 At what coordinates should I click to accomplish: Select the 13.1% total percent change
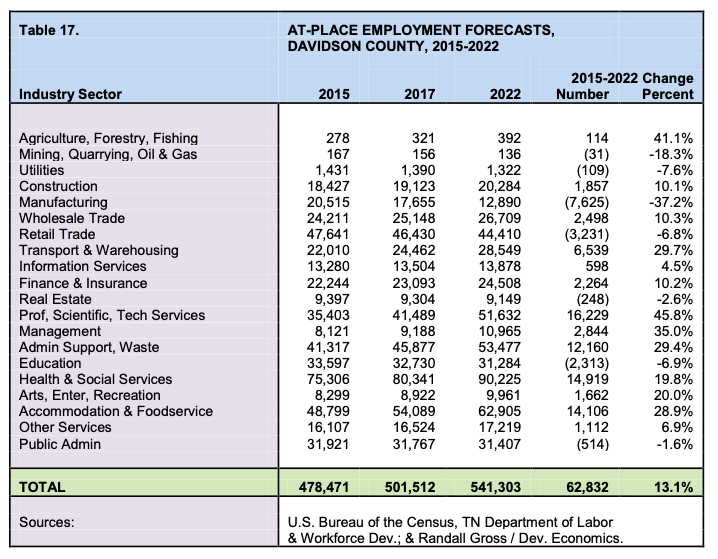tap(671, 487)
